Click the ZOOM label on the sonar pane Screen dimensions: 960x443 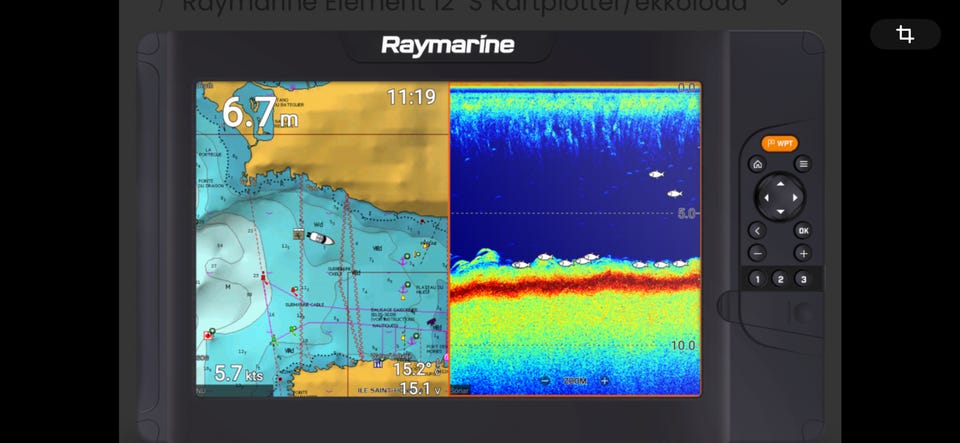[x=575, y=381]
